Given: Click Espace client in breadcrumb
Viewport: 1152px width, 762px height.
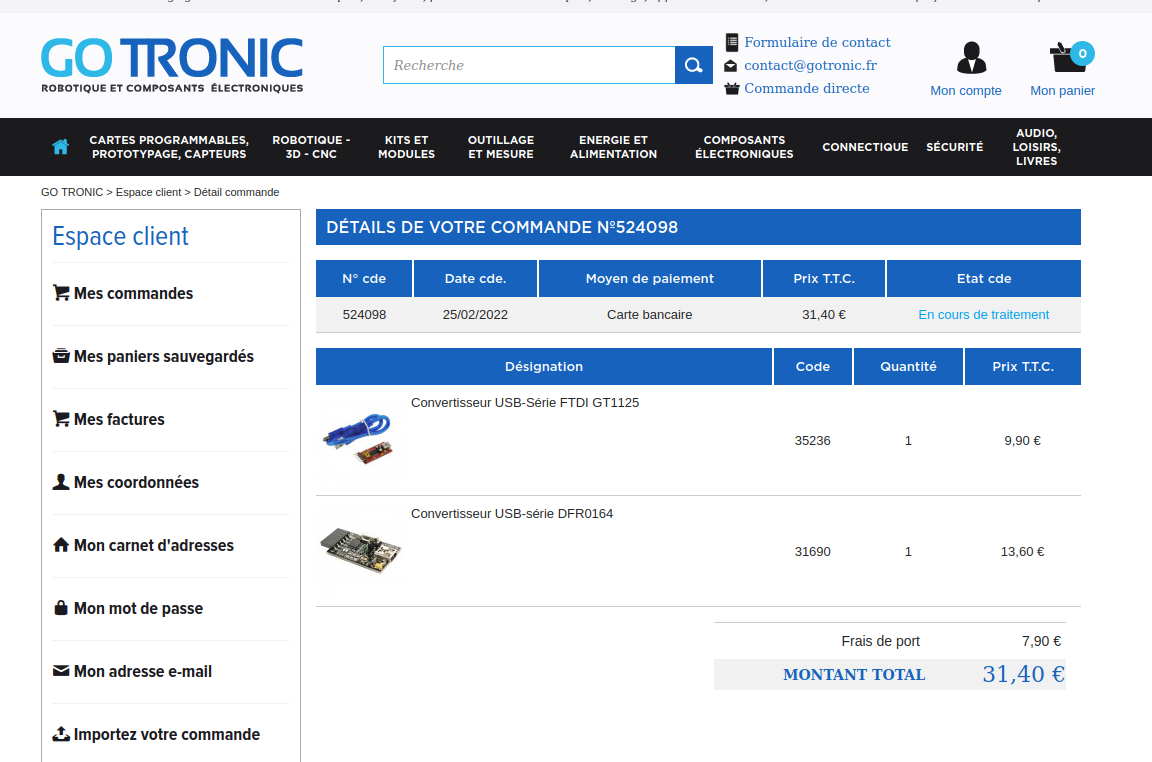Looking at the screenshot, I should pos(148,192).
